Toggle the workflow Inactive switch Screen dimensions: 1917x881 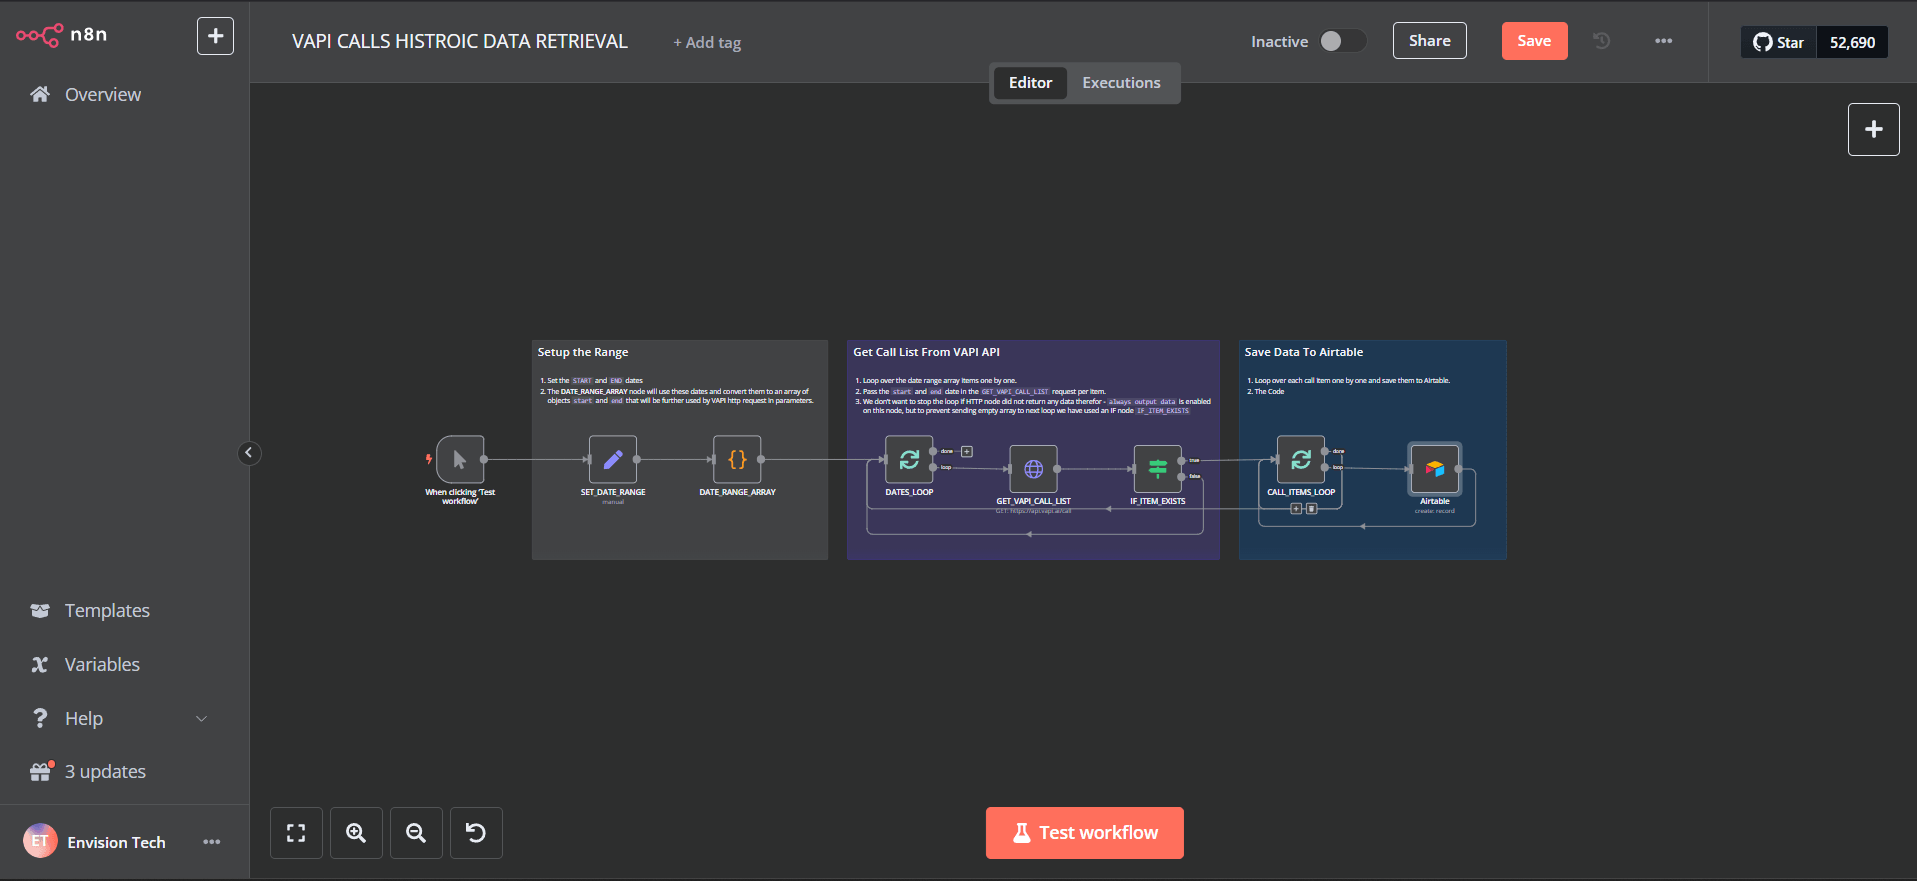point(1341,41)
